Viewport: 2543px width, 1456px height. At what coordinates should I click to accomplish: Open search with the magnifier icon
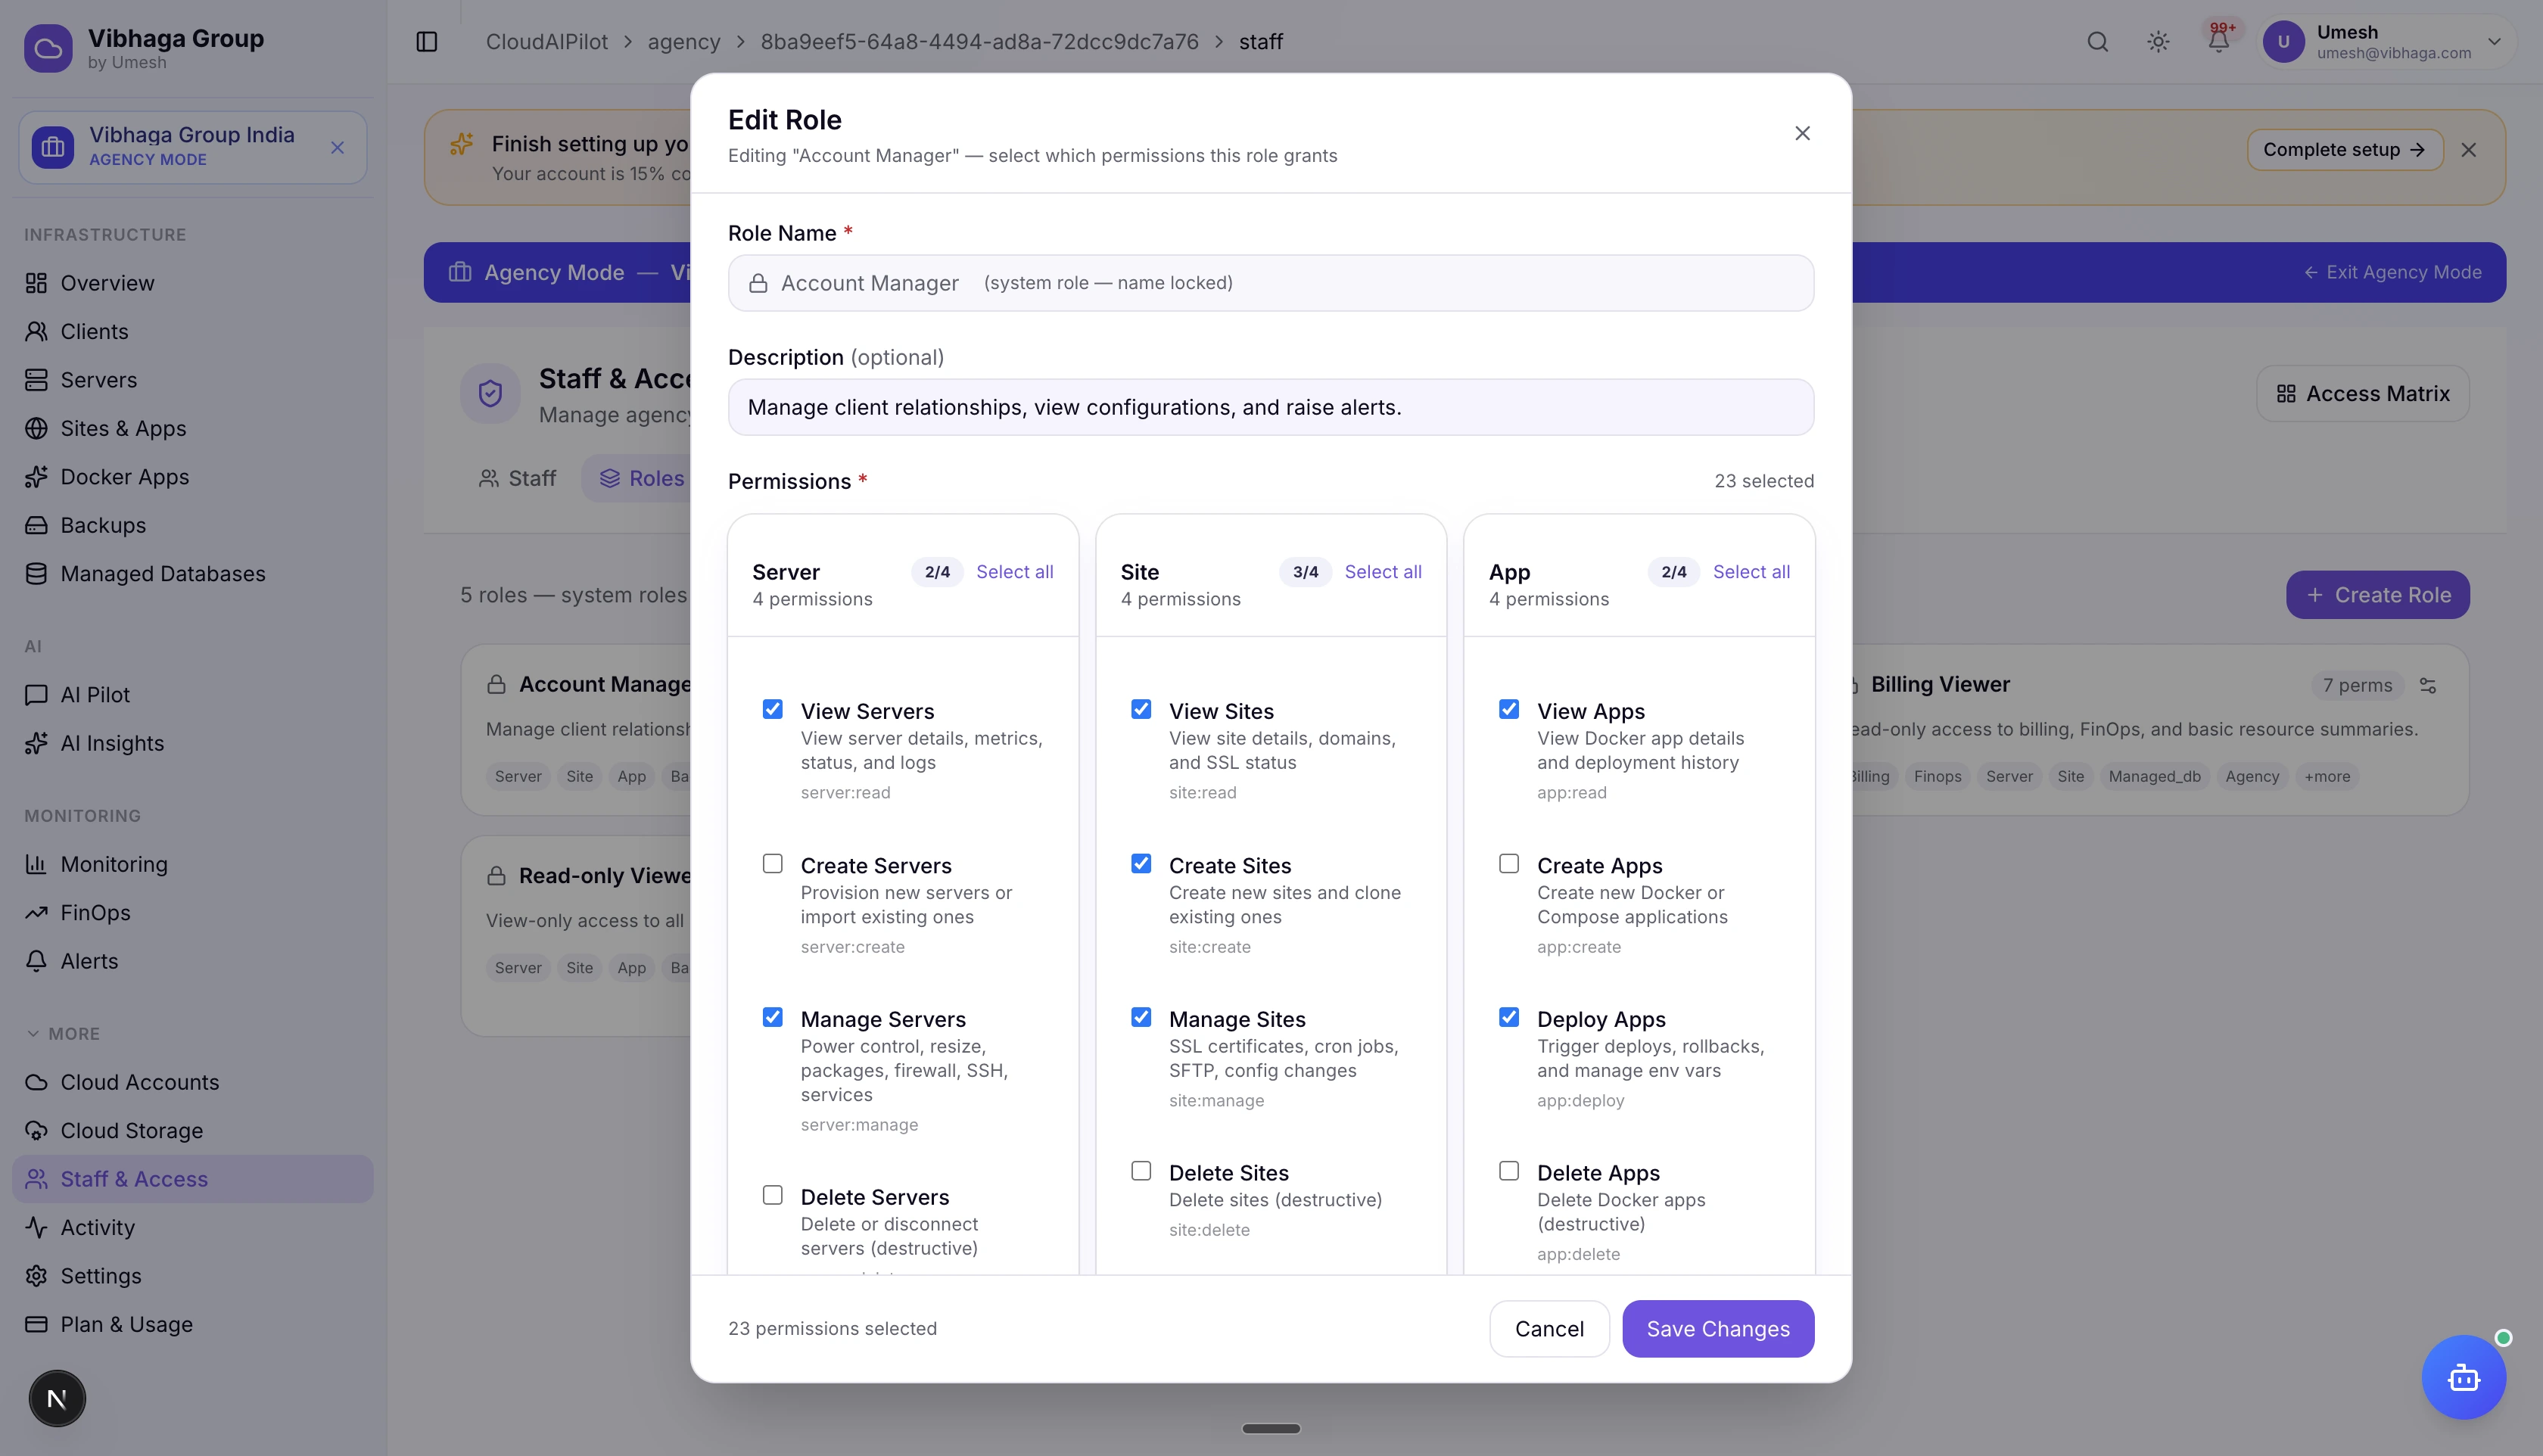click(x=2098, y=41)
